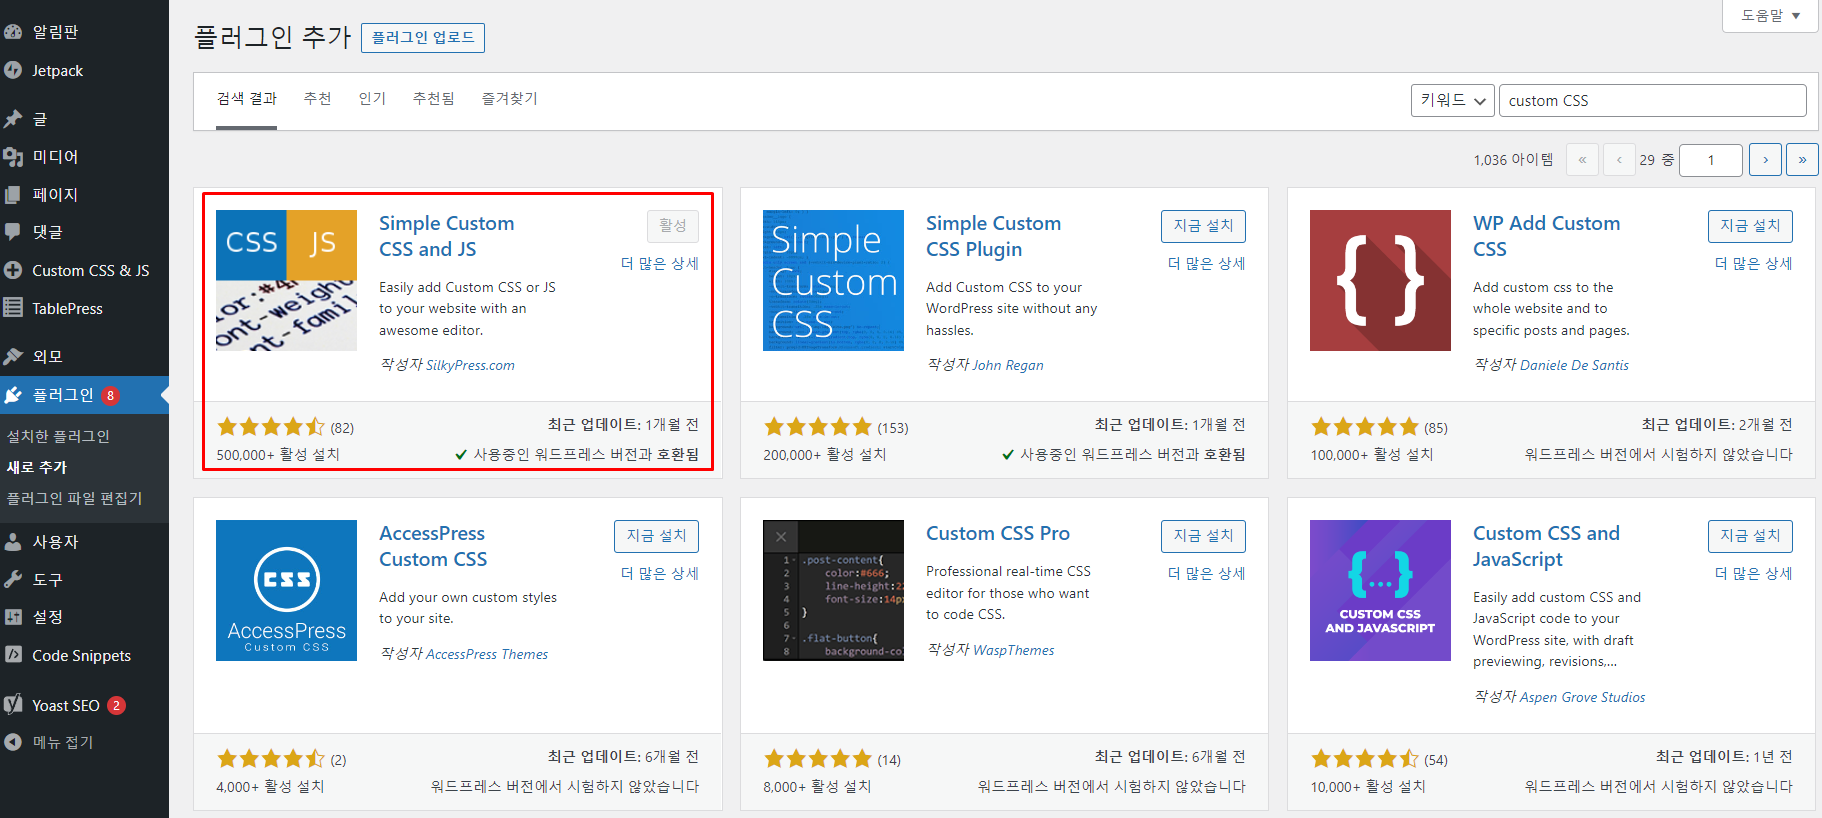
Task: Click the 플러그인 plug icon
Action: tap(13, 395)
